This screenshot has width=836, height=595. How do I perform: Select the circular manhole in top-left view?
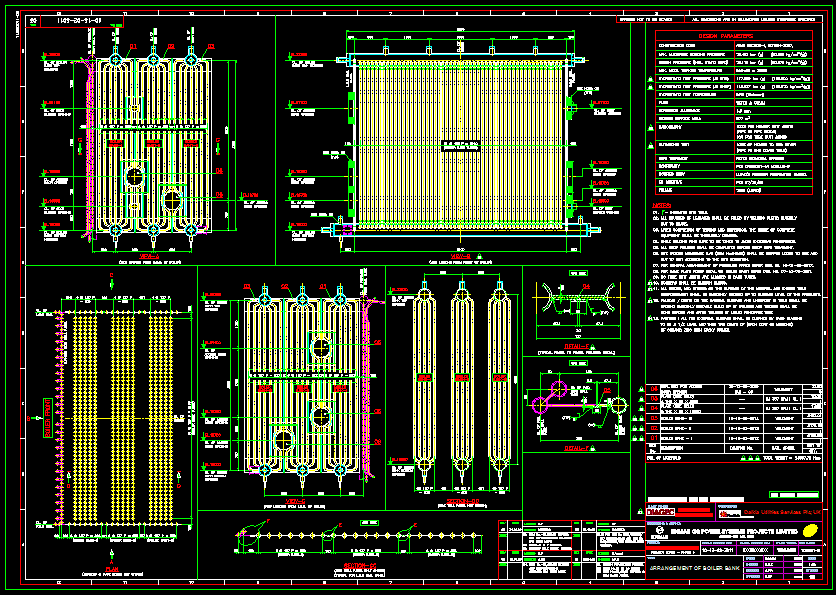tap(135, 177)
